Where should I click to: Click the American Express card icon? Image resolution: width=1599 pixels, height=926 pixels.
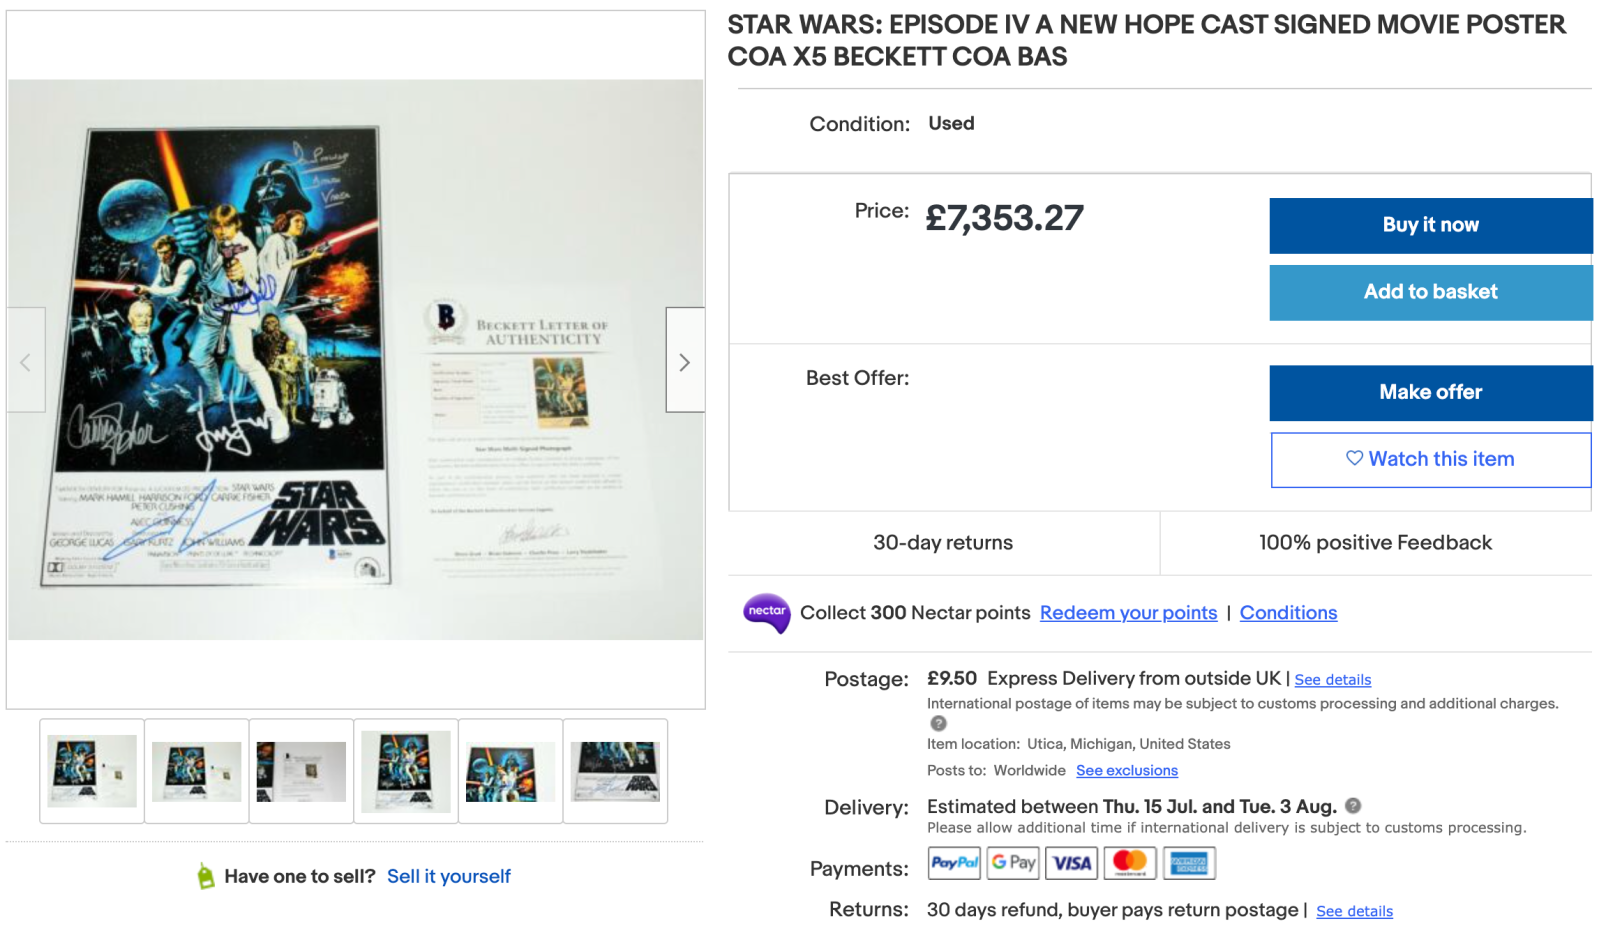pyautogui.click(x=1189, y=863)
